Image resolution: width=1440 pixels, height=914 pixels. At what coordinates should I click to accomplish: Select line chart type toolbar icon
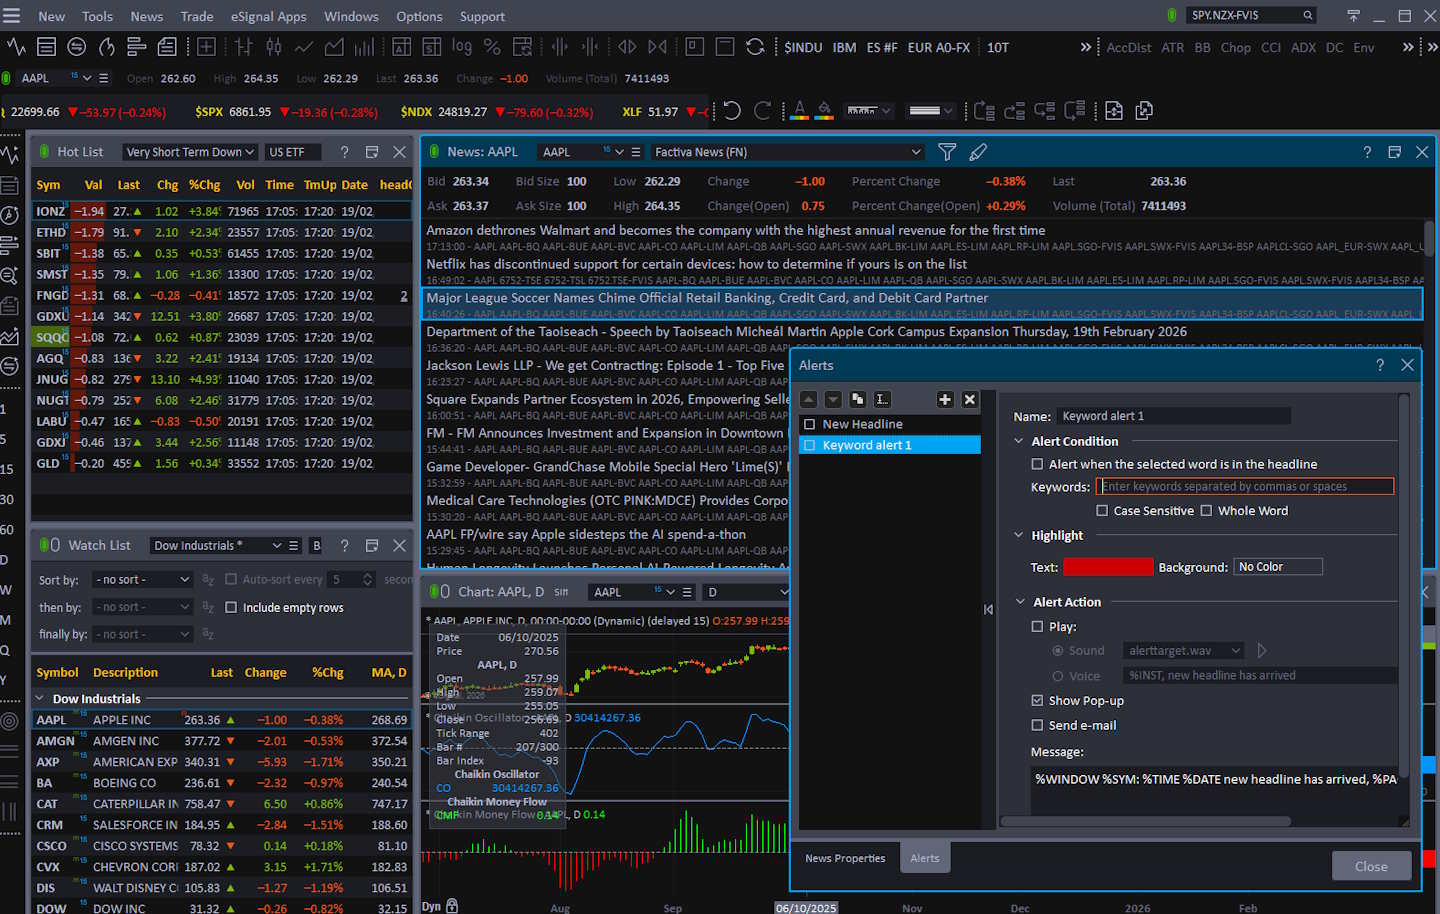[304, 47]
